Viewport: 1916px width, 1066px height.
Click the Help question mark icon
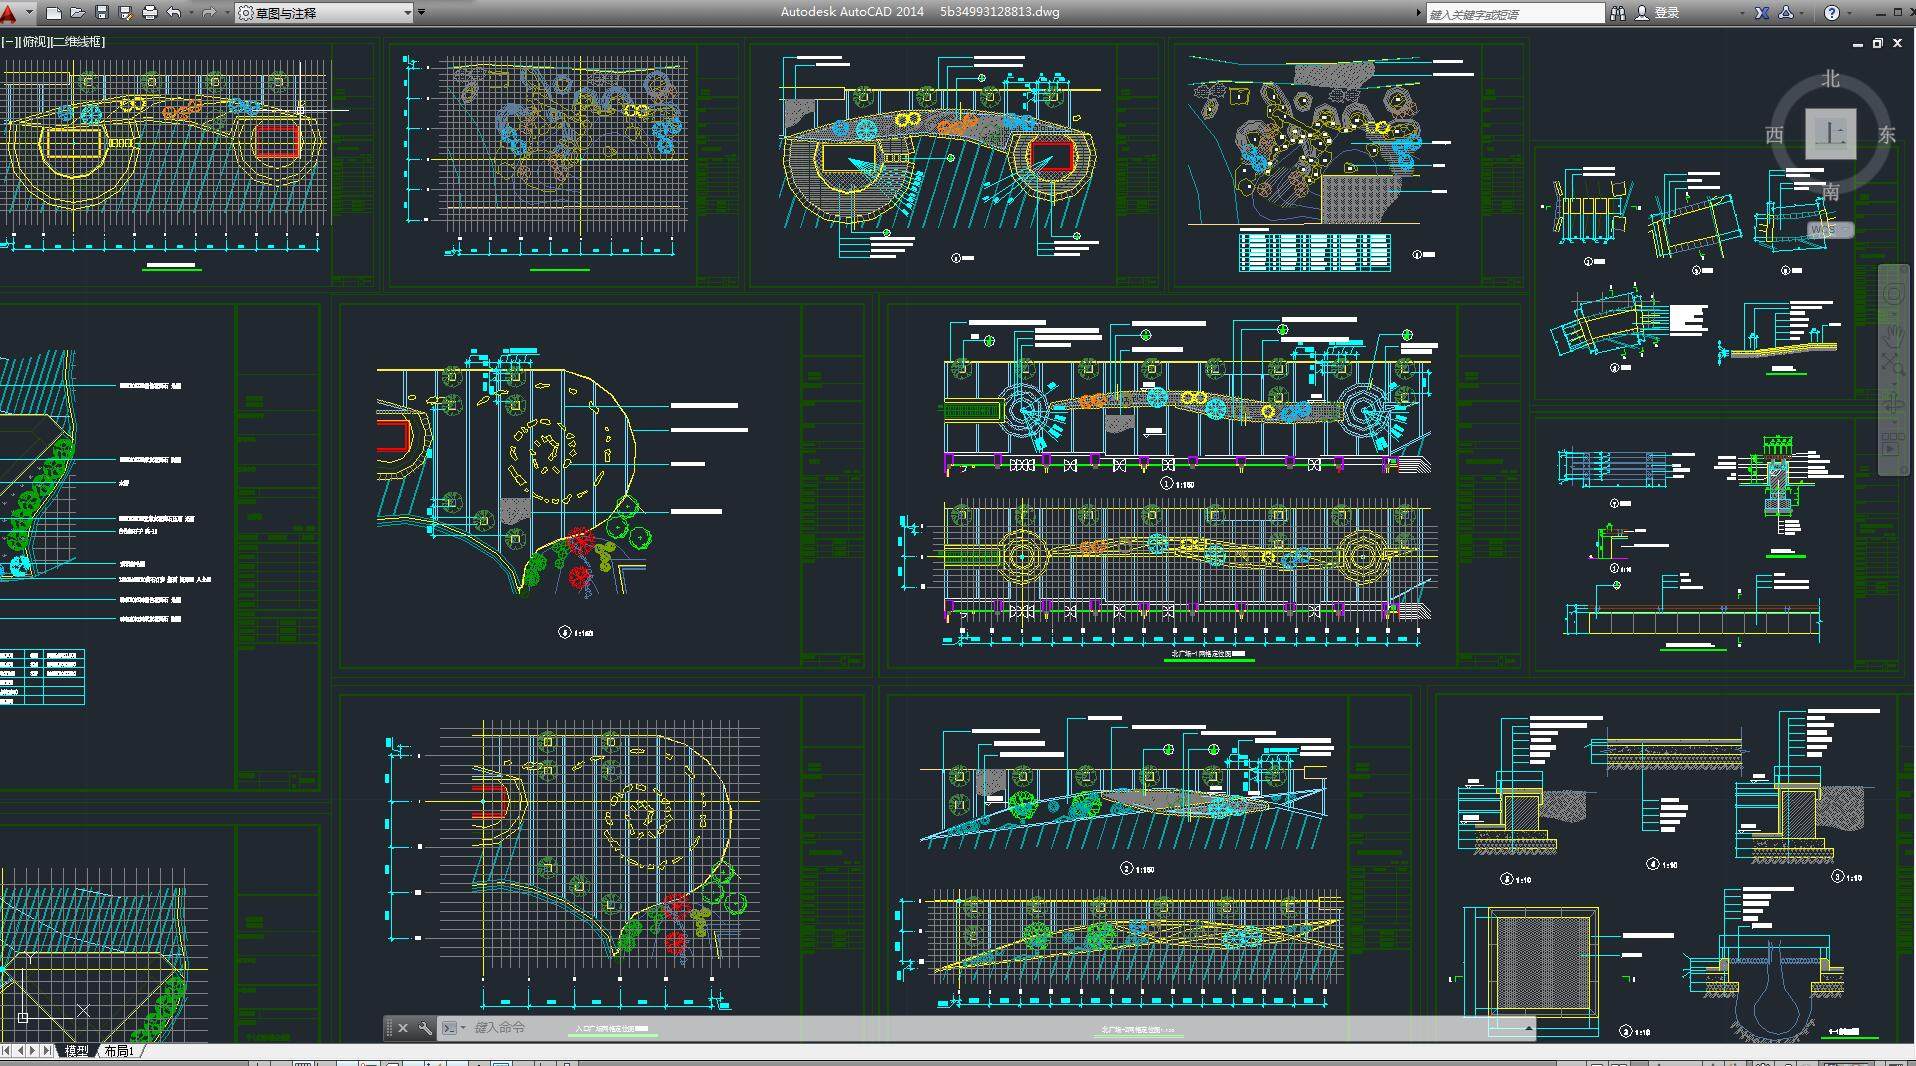[1831, 13]
